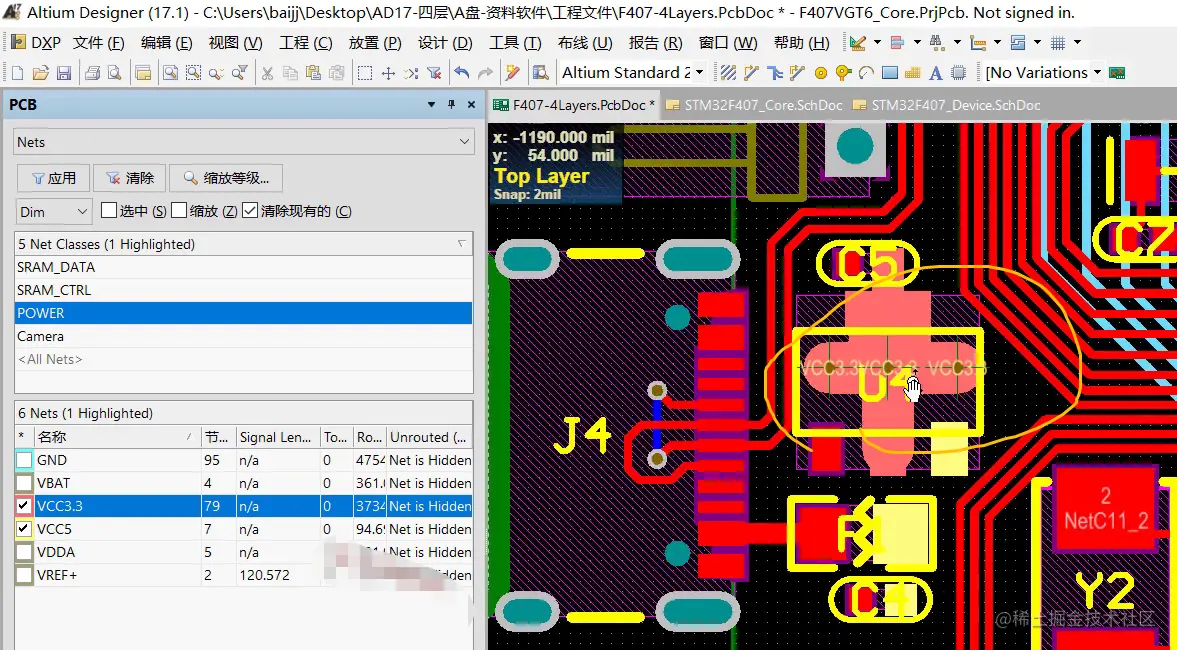
Task: Pin the PCB panel with pushpin
Action: [451, 104]
